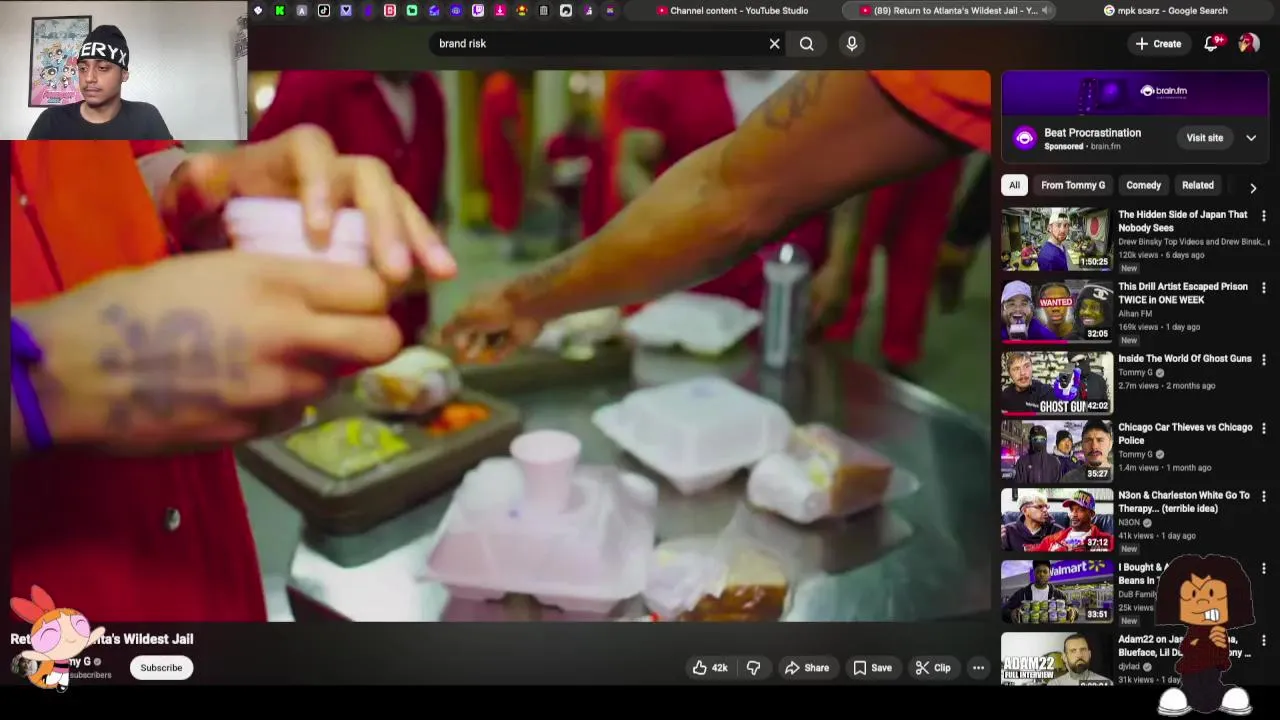Select the All filter chip
The width and height of the screenshot is (1280, 720).
click(1014, 185)
